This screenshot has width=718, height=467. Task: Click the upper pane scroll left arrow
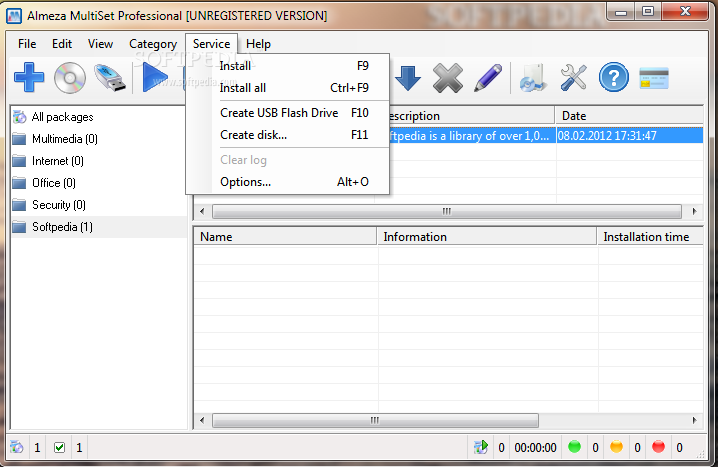pyautogui.click(x=202, y=212)
